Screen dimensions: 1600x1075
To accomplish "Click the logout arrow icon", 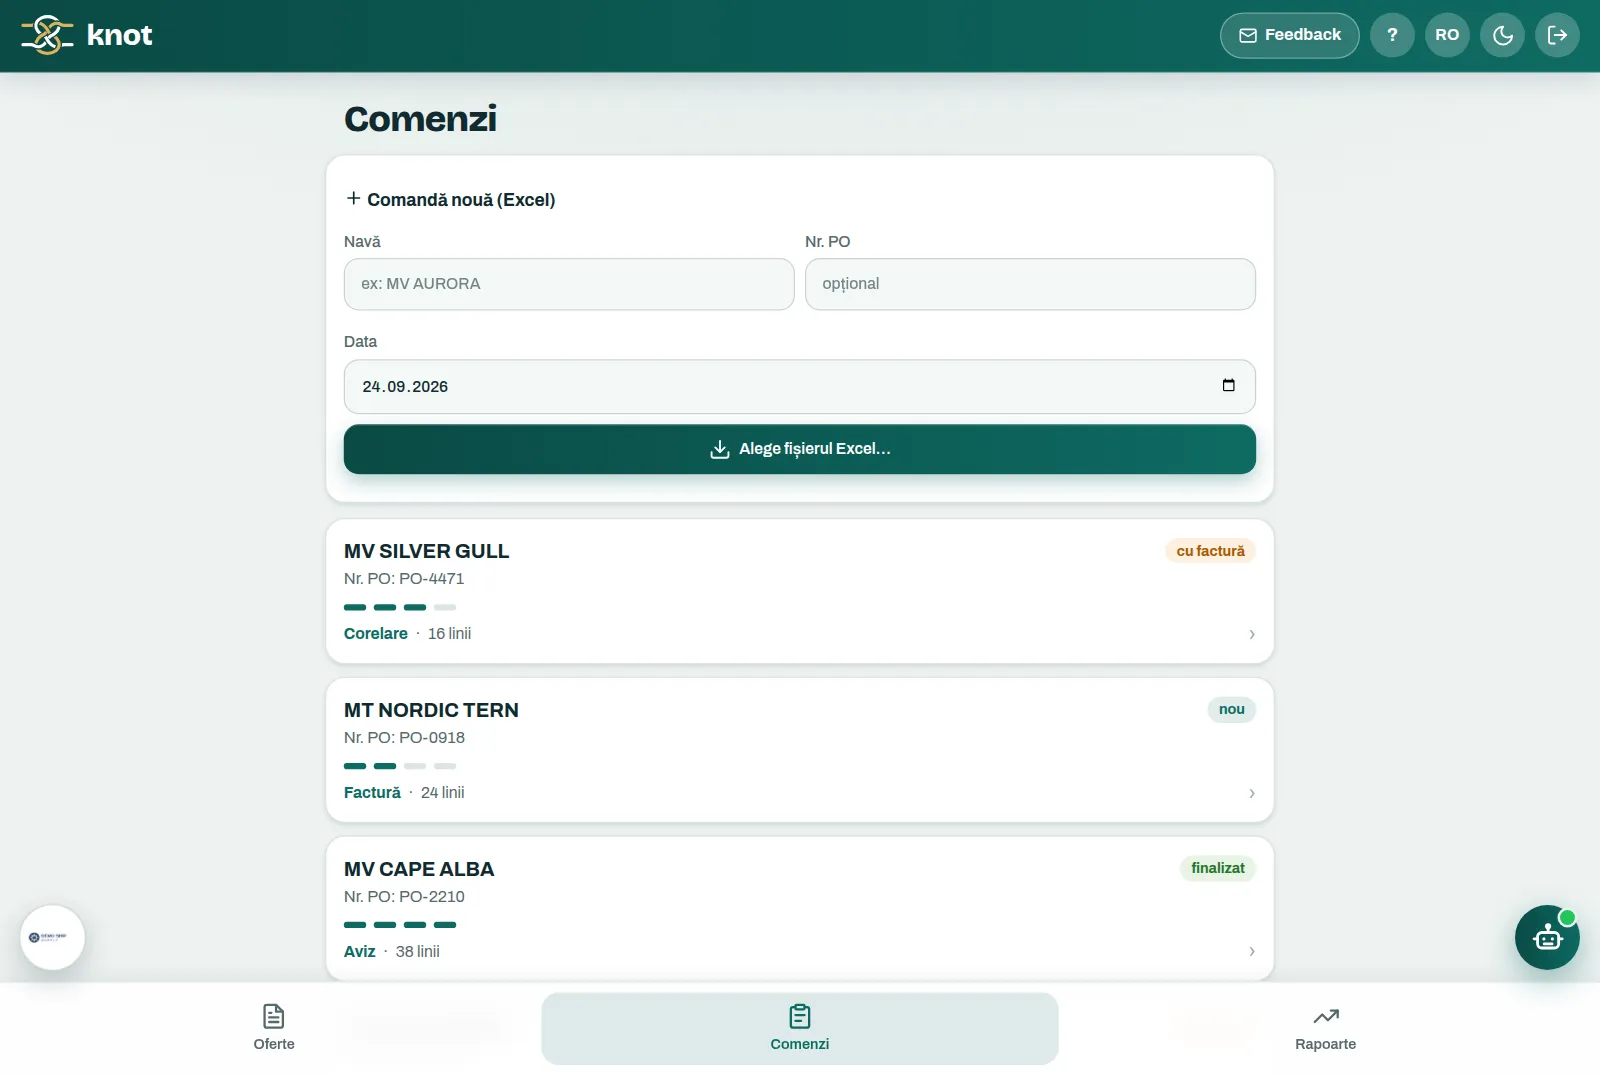I will [1557, 35].
